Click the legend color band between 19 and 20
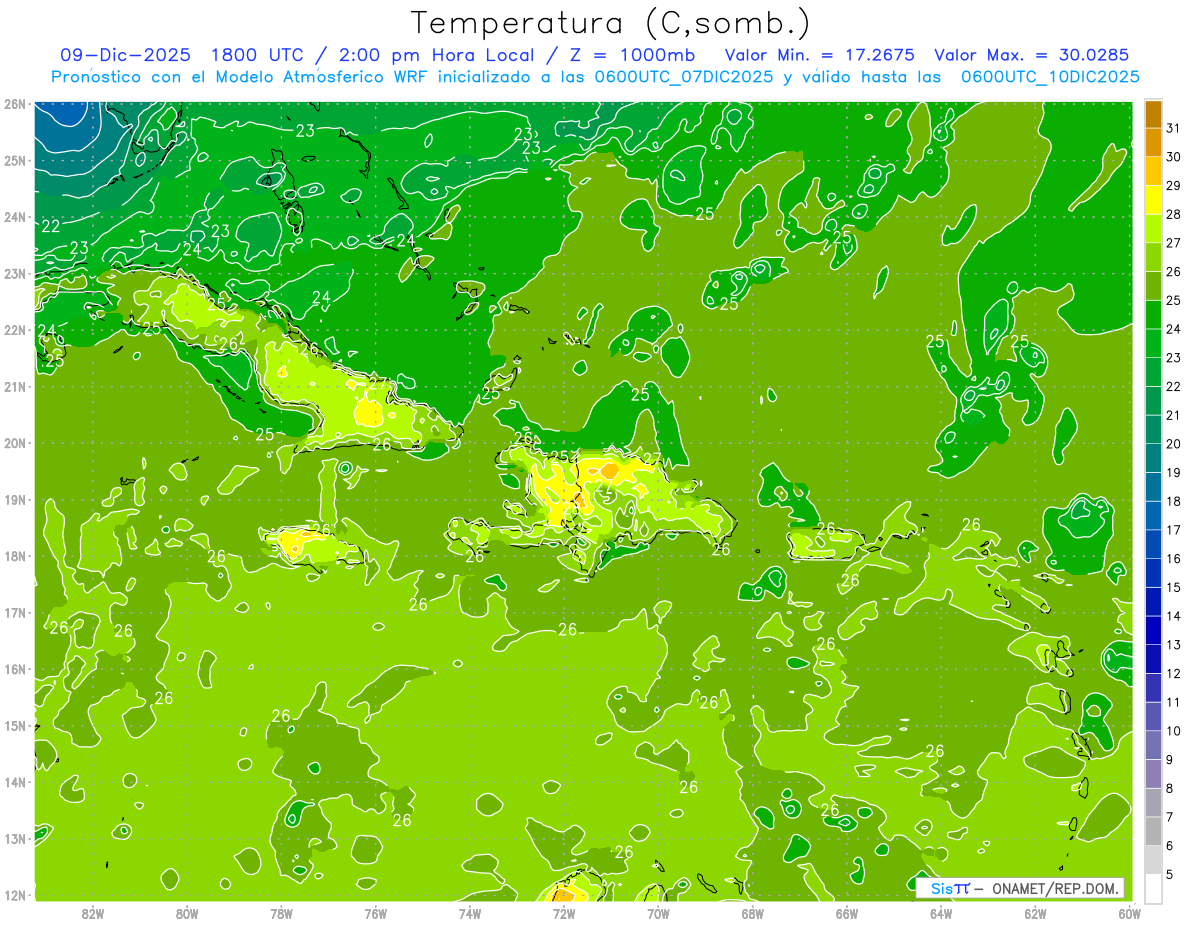The image size is (1200, 927). [x=1153, y=459]
